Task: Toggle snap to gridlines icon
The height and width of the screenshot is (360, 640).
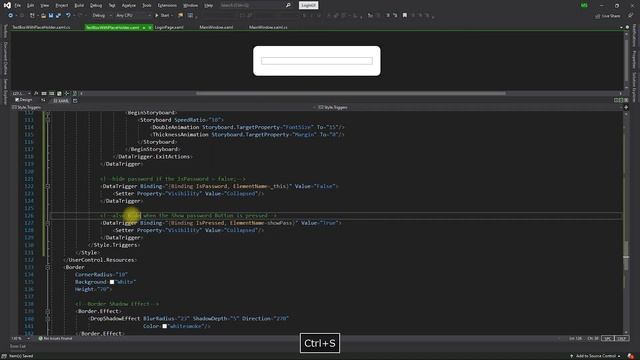Action: pos(51,93)
